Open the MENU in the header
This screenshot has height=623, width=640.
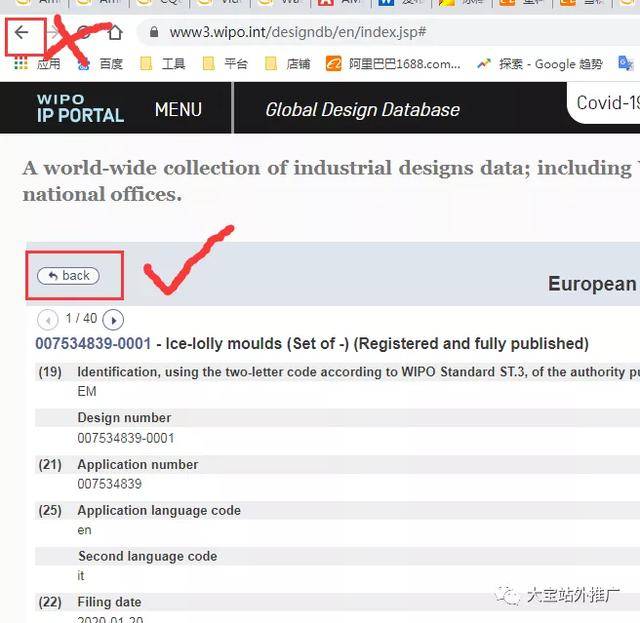178,109
